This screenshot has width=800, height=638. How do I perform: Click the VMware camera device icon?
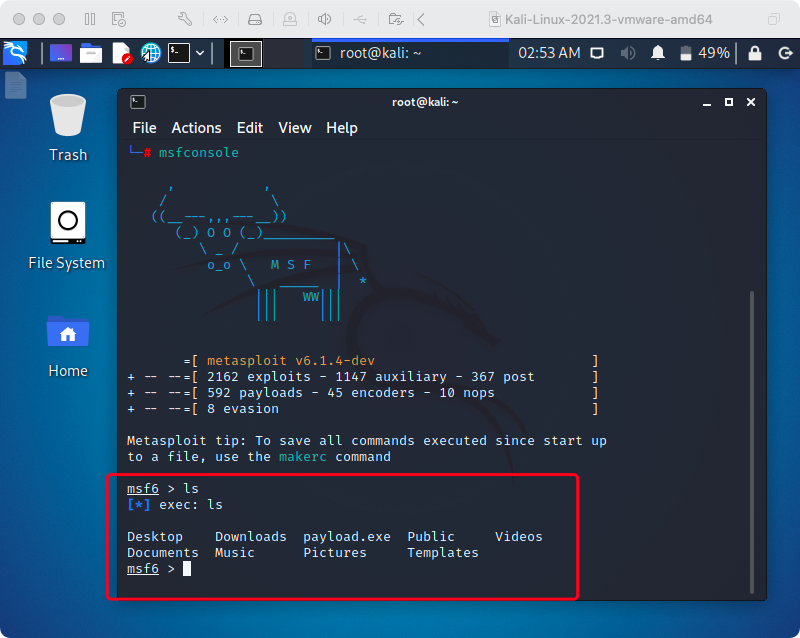point(290,19)
